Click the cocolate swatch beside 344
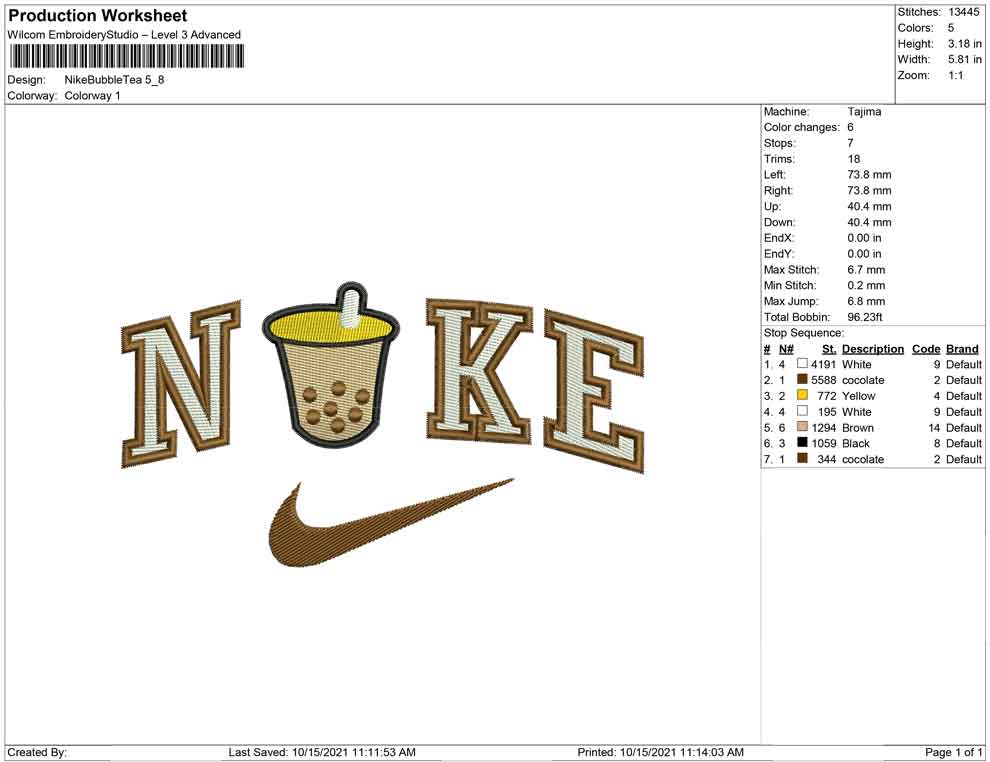 coord(802,458)
